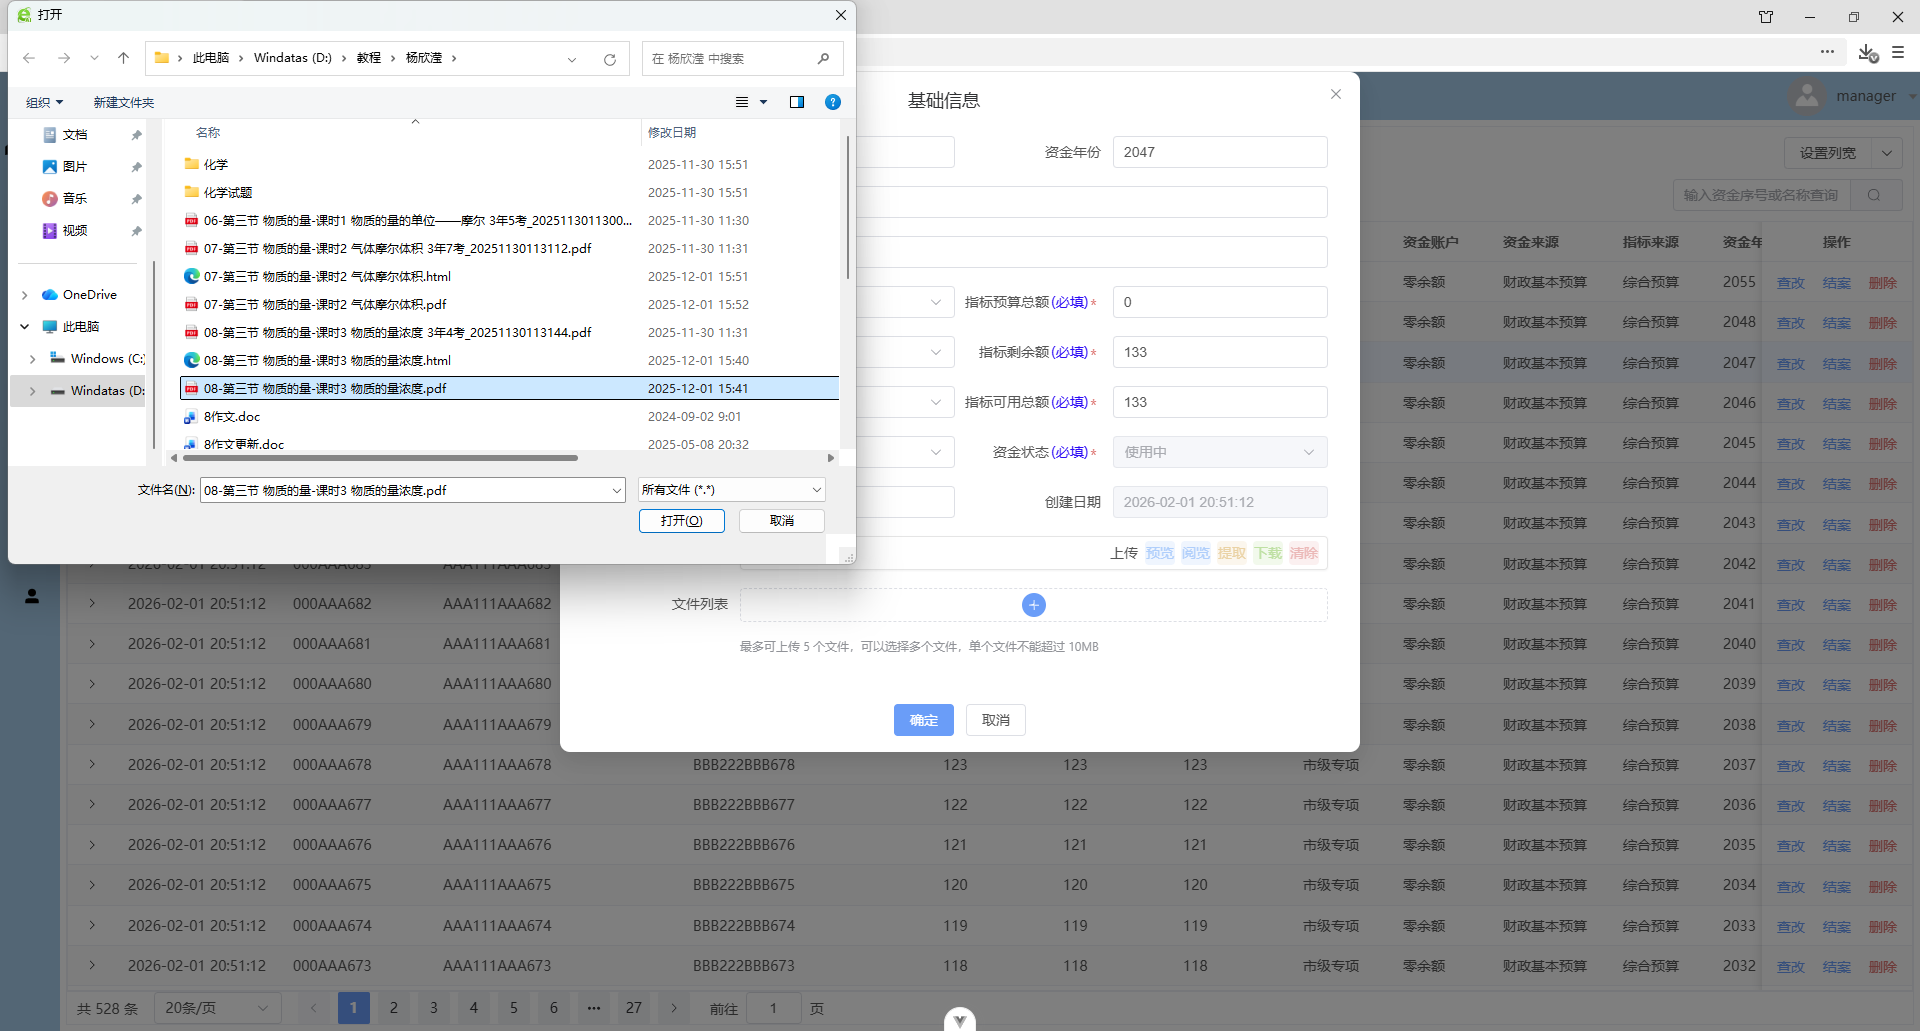Image resolution: width=1920 pixels, height=1031 pixels.
Task: Go to next page arrow
Action: point(674,1008)
